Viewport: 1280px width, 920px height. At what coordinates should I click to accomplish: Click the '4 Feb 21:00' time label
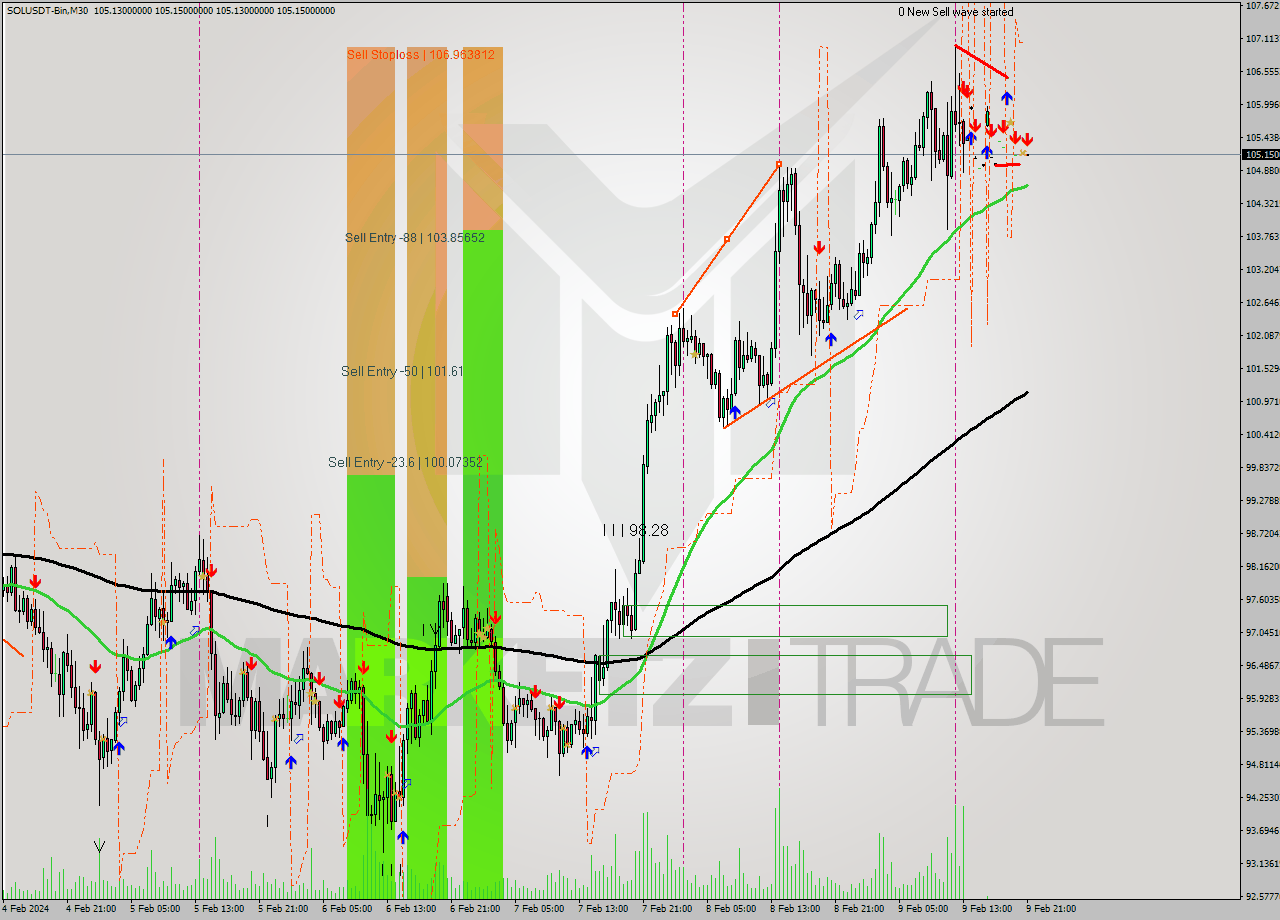tap(91, 909)
